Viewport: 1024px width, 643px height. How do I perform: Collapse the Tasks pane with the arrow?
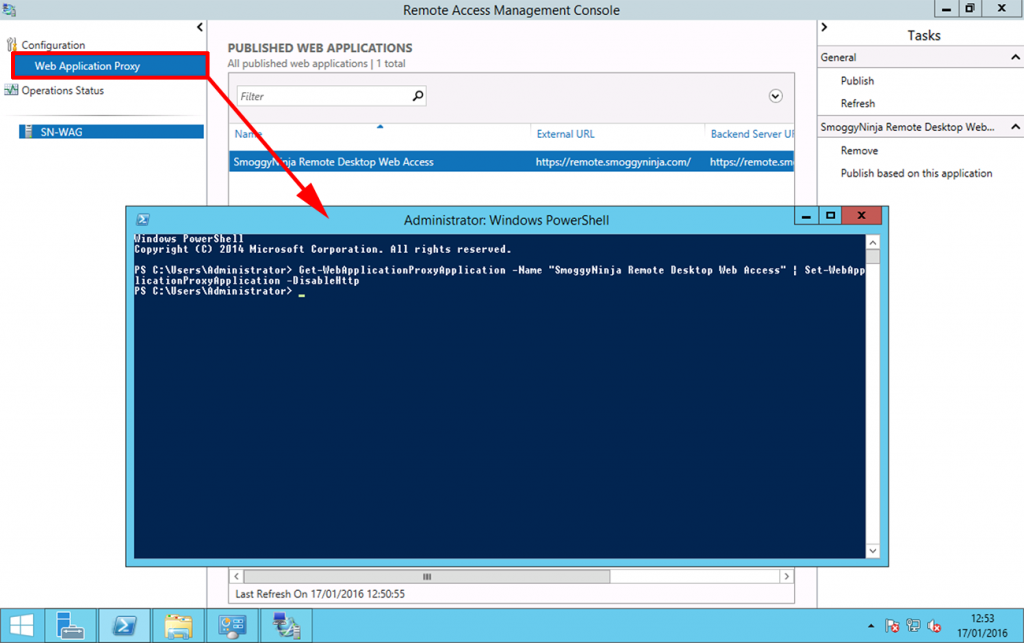click(824, 27)
